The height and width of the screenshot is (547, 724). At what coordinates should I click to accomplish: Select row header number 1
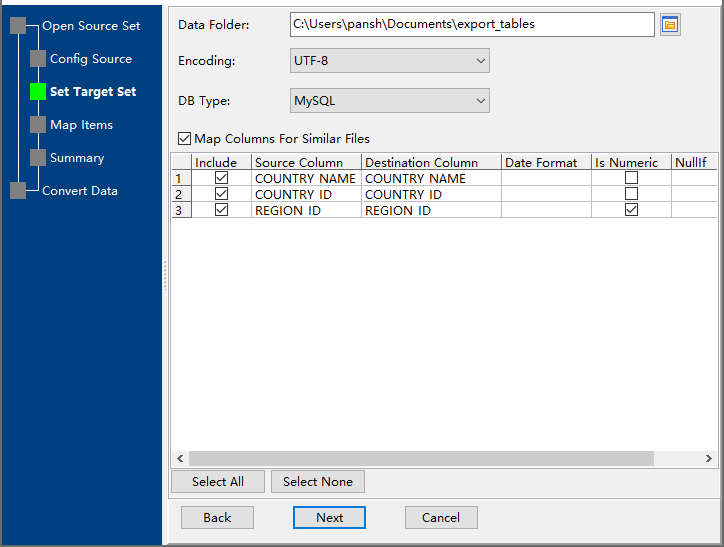point(181,178)
